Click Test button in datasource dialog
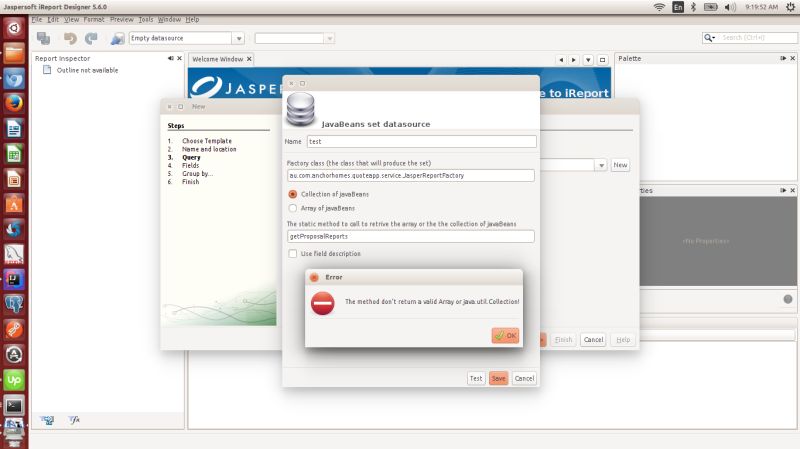Viewport: 800px width, 449px height. [476, 378]
